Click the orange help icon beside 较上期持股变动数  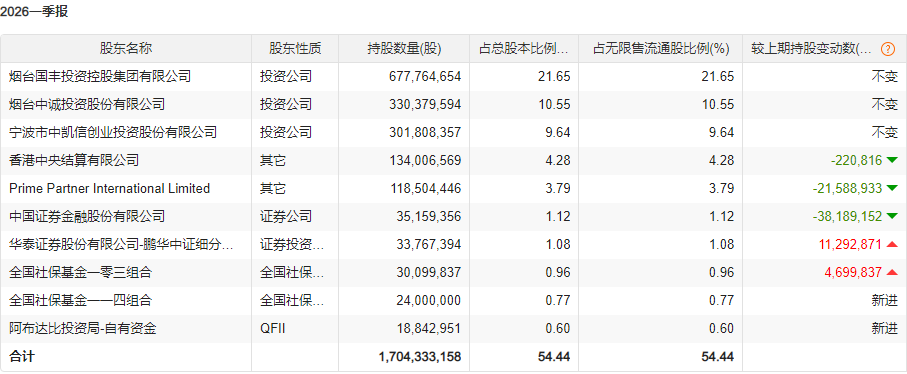click(887, 49)
